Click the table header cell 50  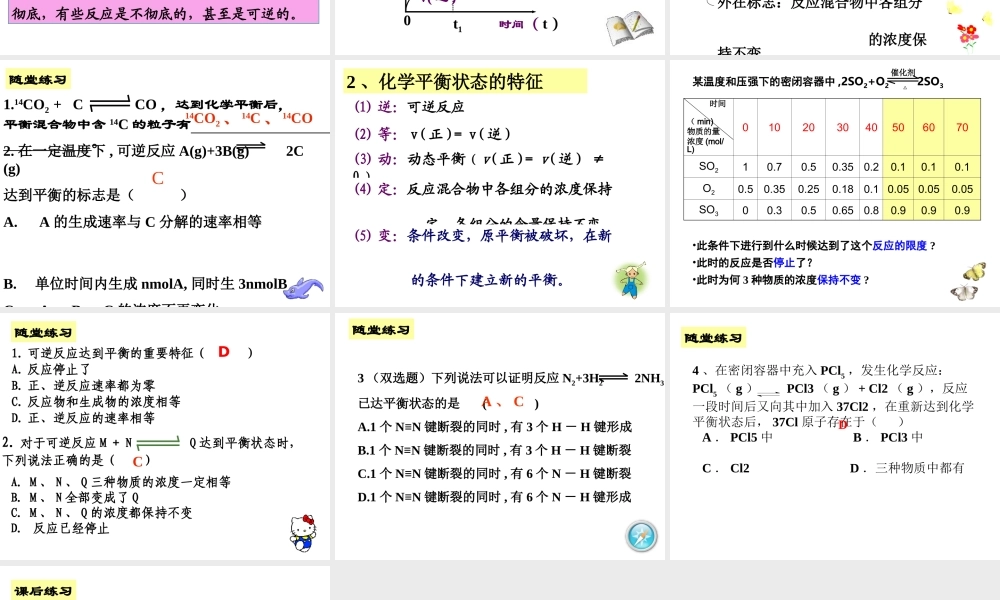click(x=898, y=128)
